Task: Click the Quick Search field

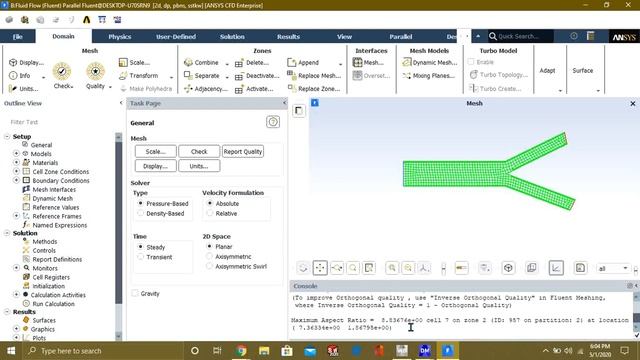Action: pyautogui.click(x=520, y=36)
